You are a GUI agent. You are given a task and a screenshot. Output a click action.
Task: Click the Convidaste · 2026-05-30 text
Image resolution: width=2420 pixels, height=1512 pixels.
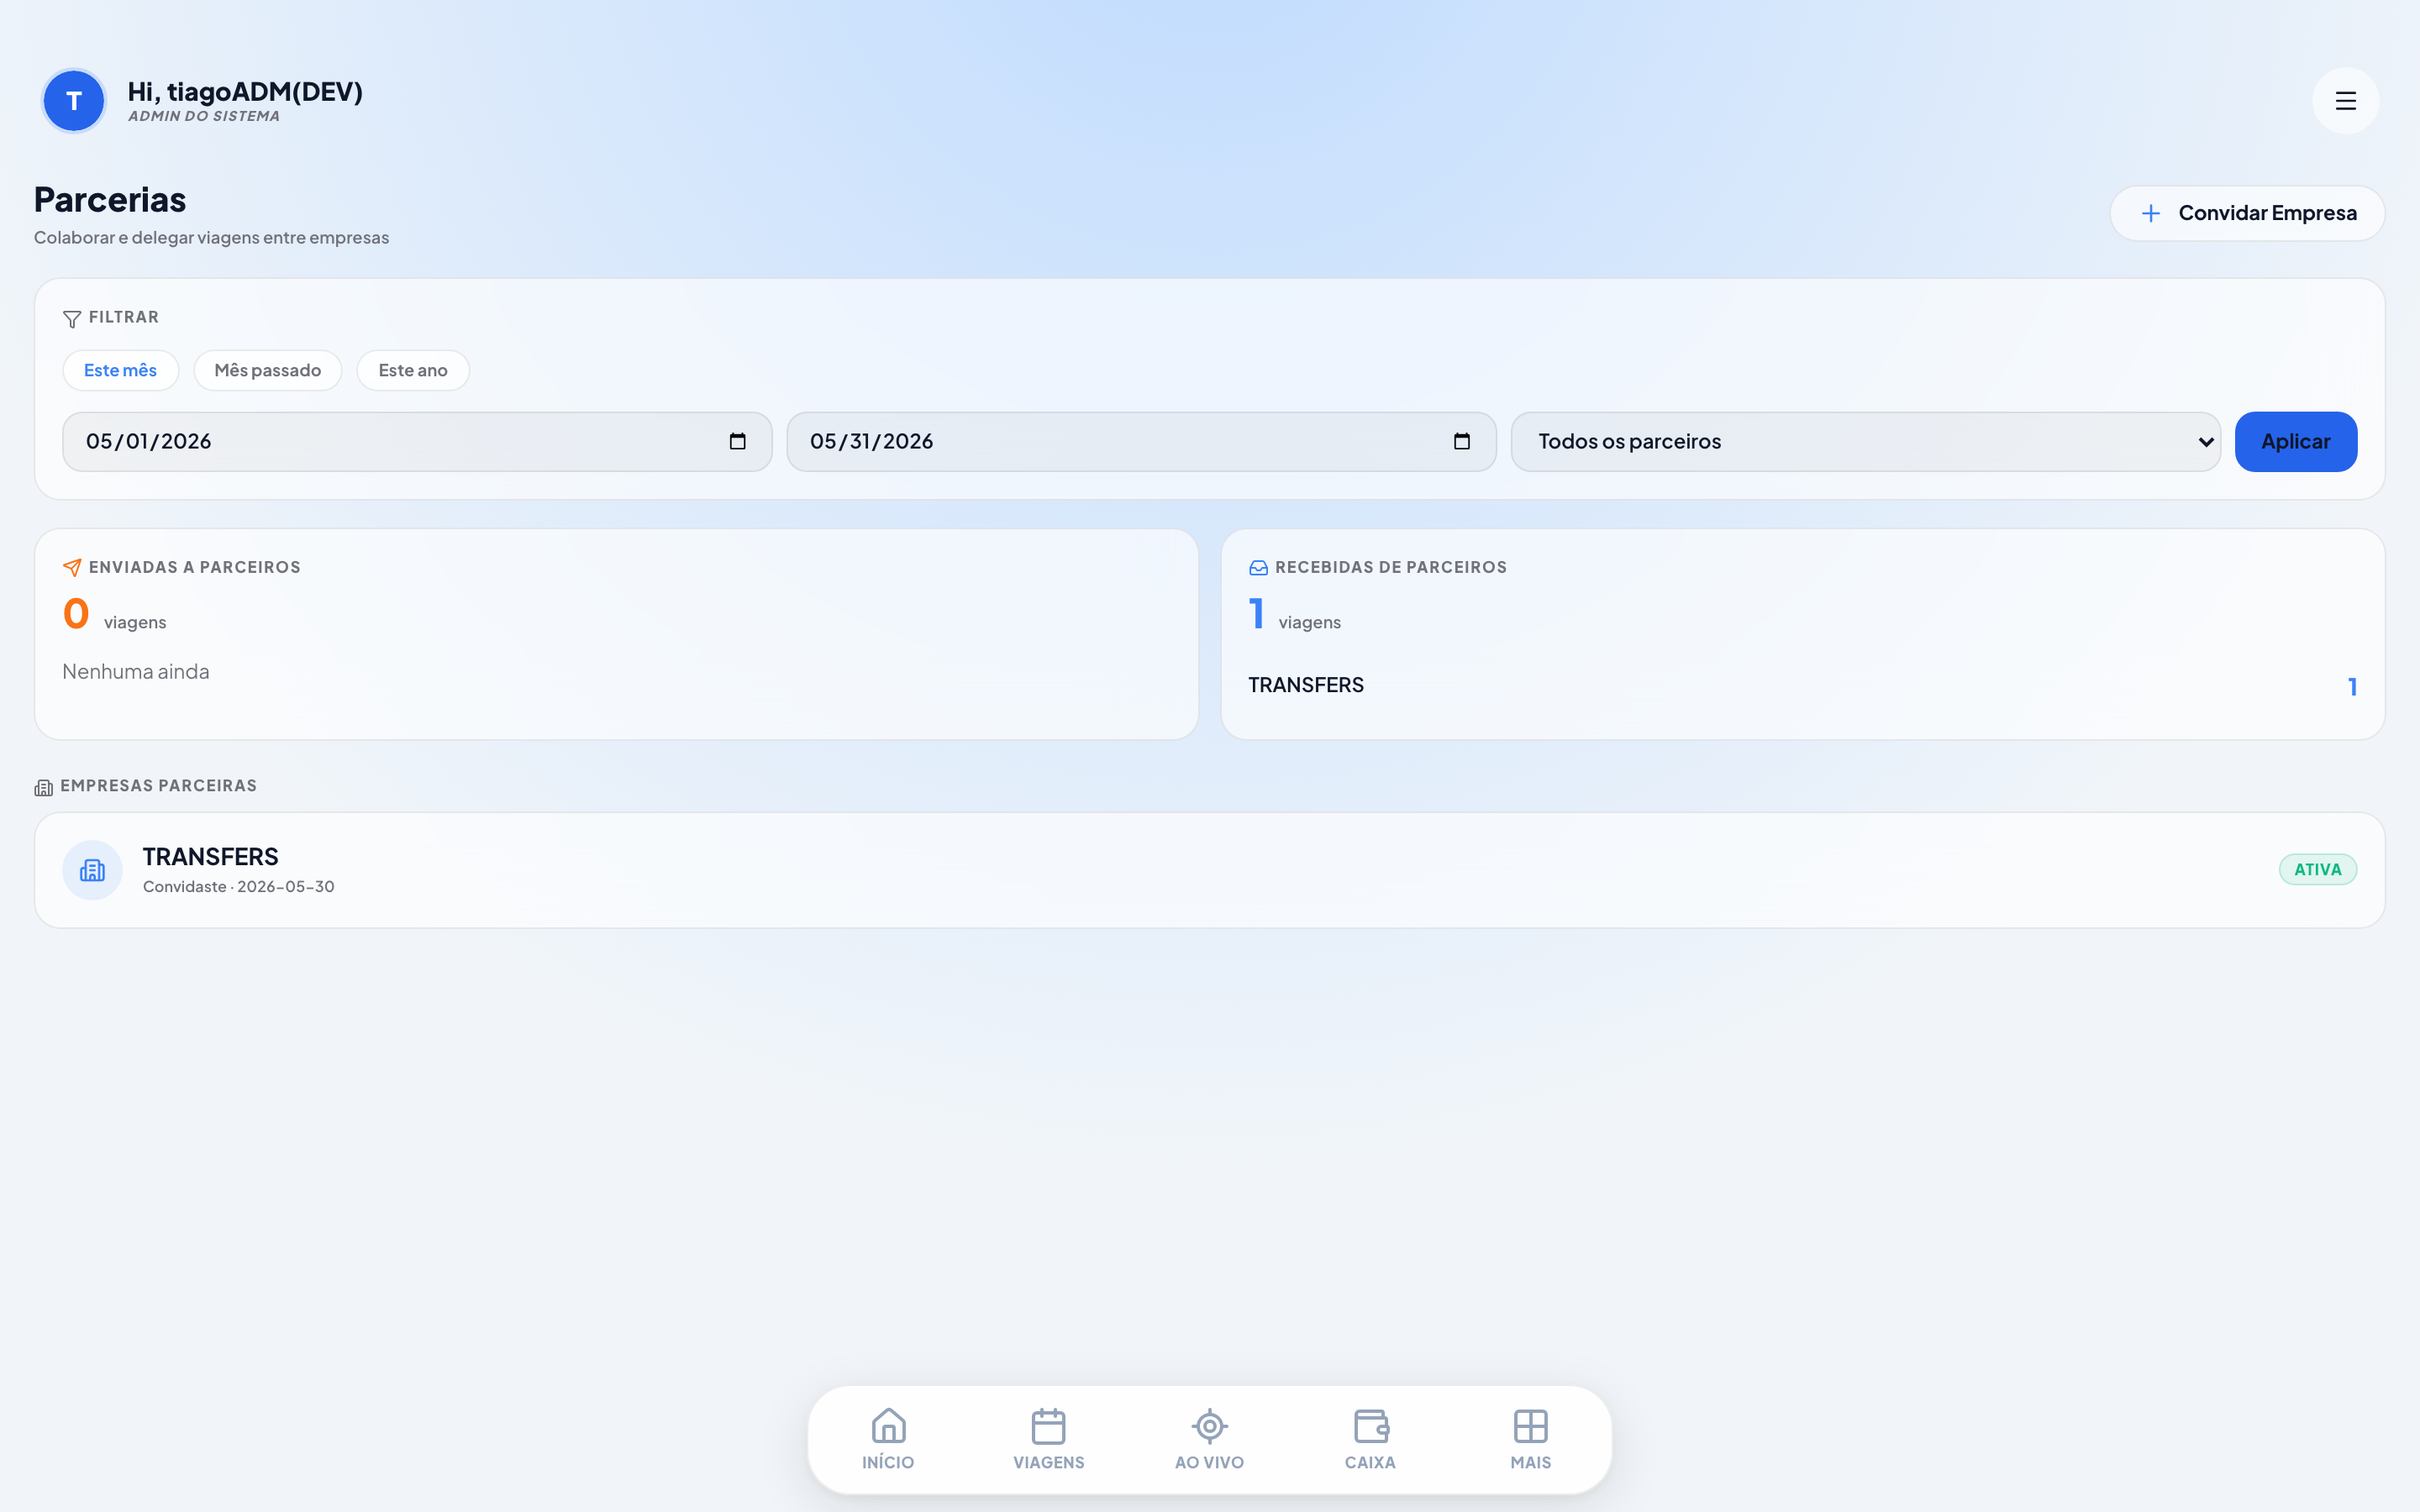[238, 887]
